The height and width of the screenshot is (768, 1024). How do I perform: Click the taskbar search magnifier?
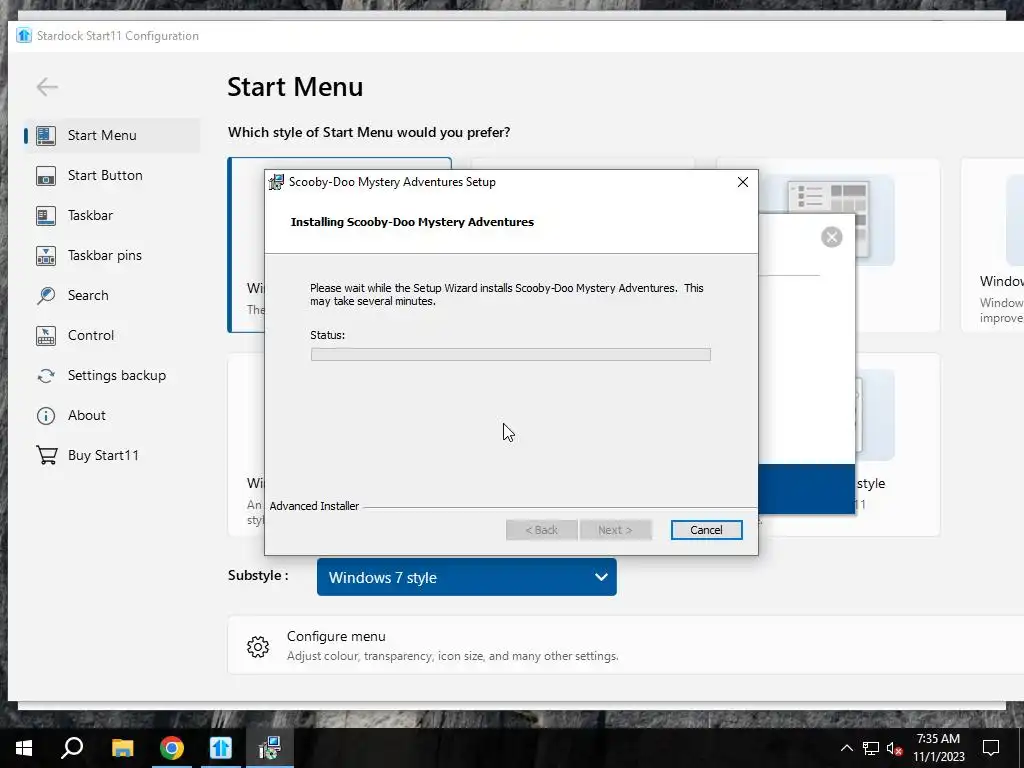(x=72, y=748)
